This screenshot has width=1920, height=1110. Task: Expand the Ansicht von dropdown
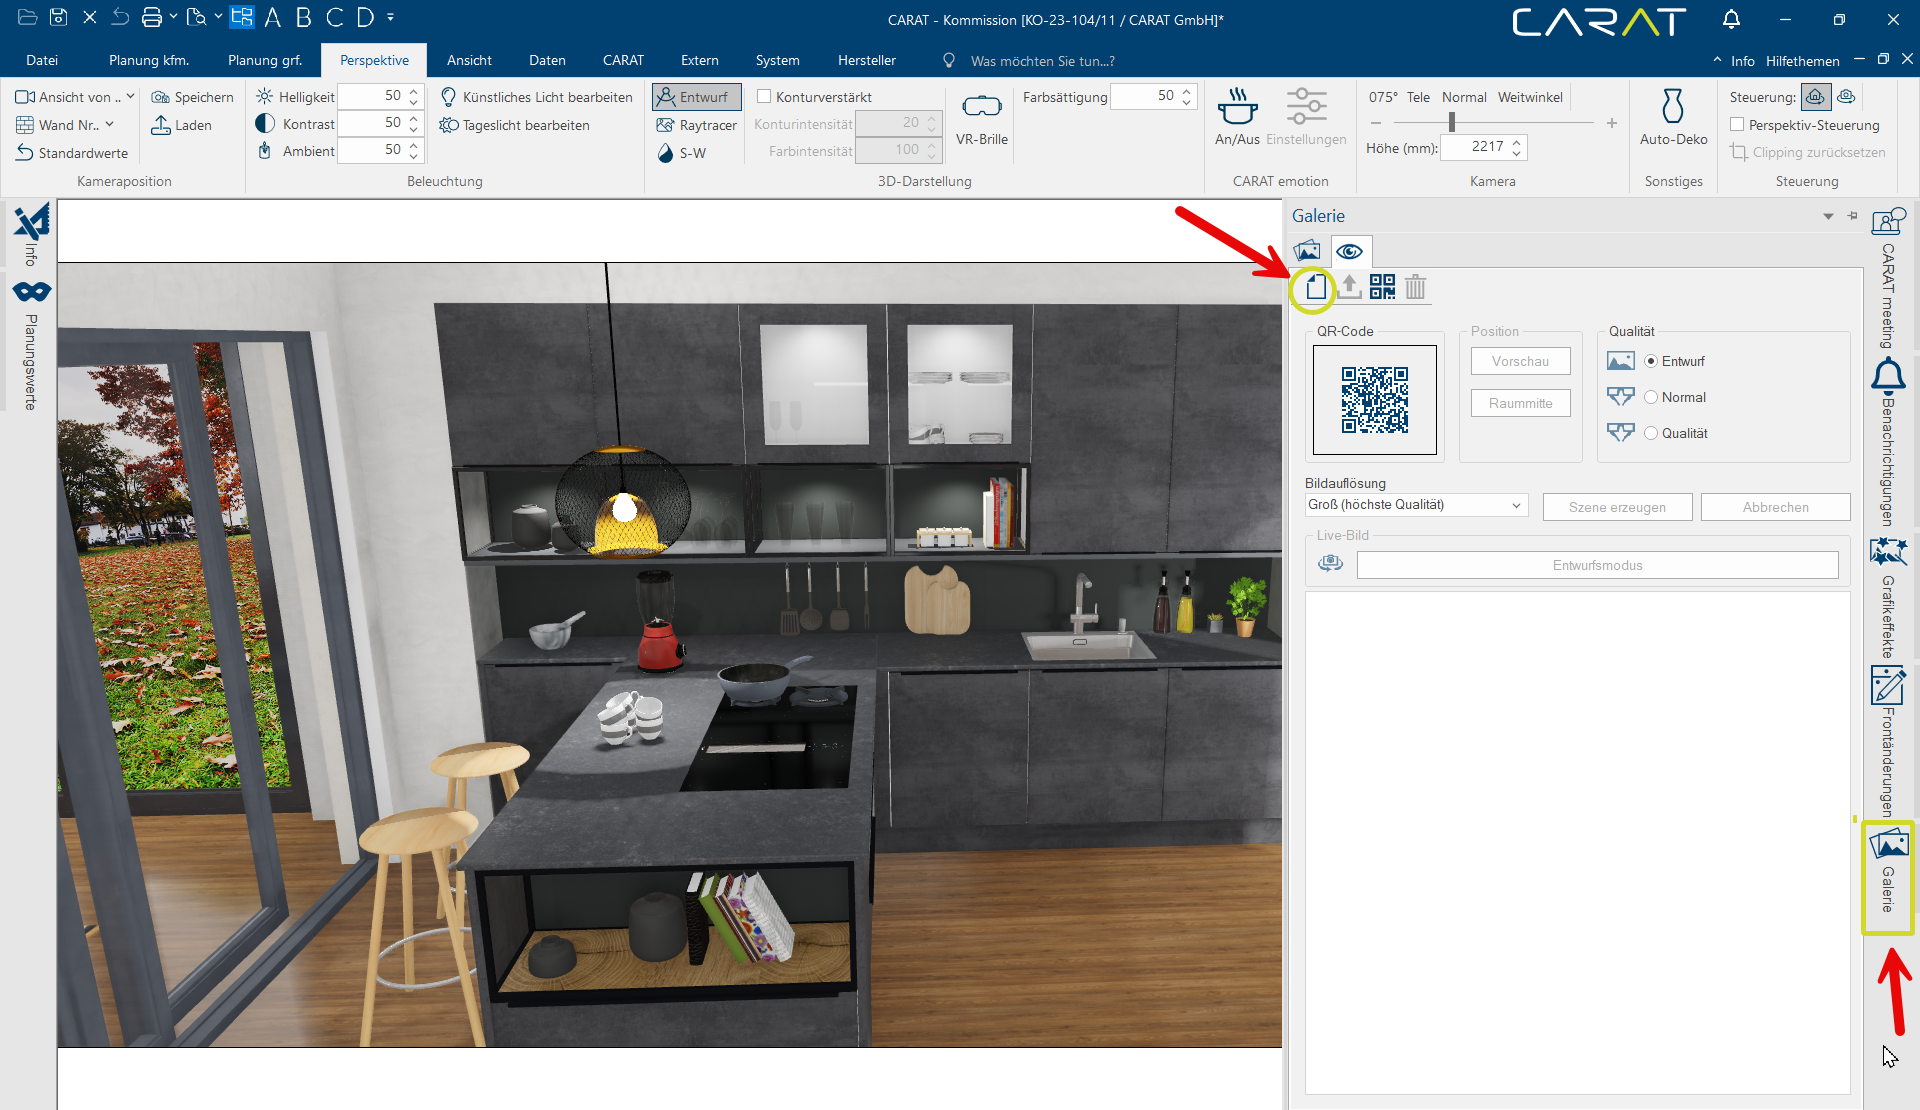tap(131, 97)
